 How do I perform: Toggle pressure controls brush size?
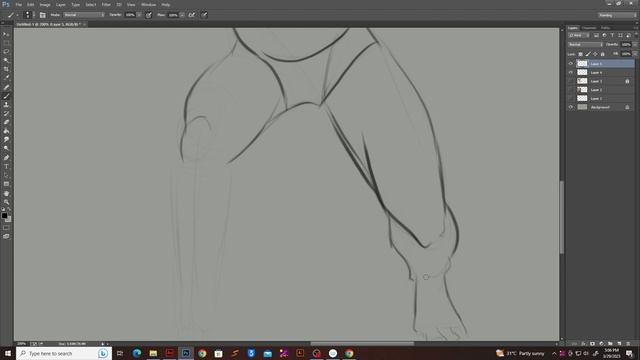click(204, 15)
